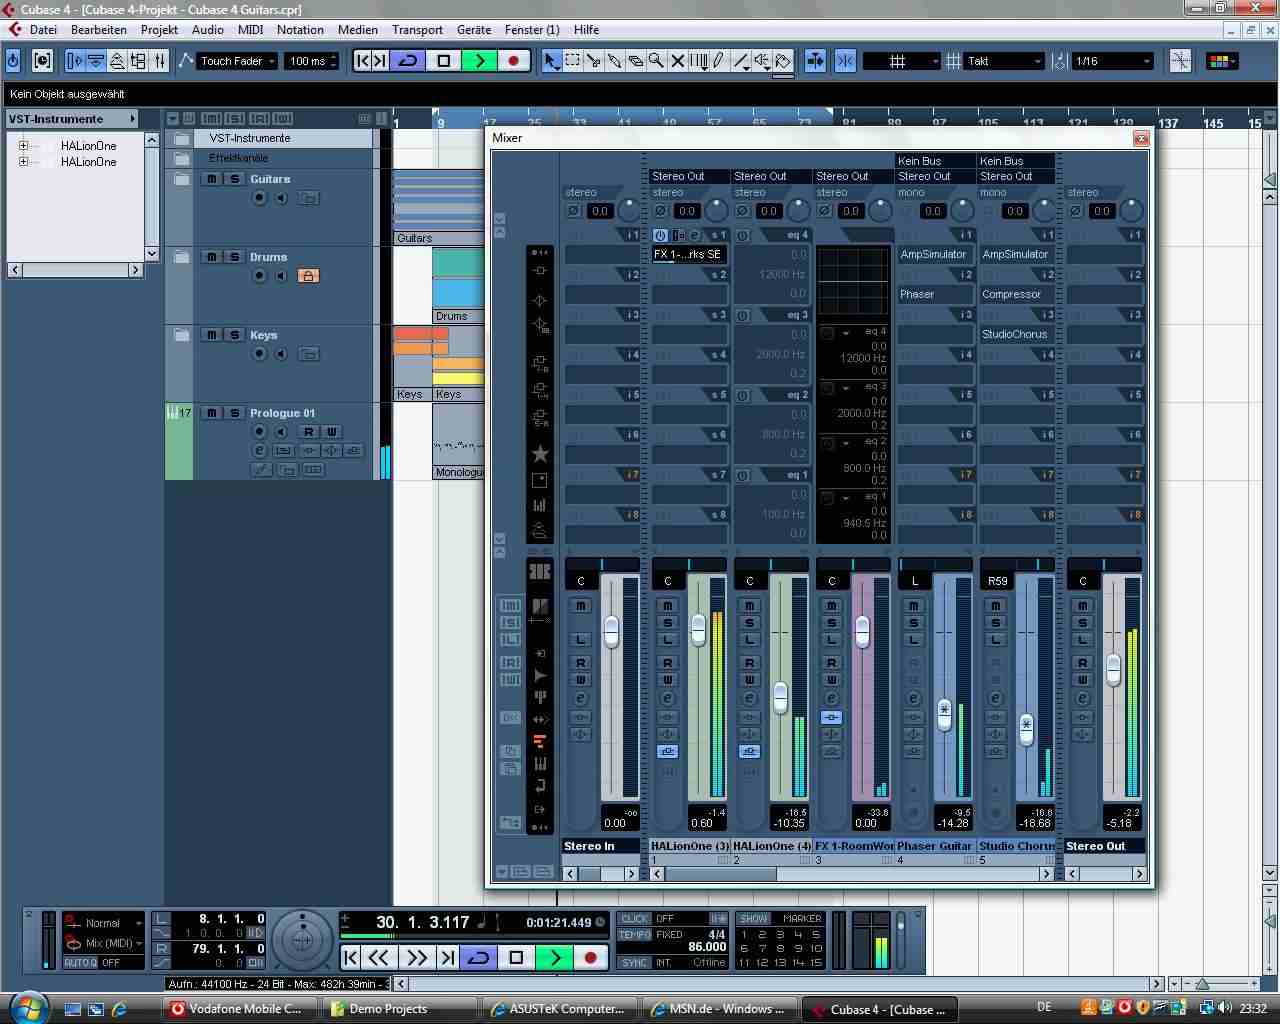Click StudioChorus insert slot
This screenshot has height=1024, width=1280.
[1017, 334]
